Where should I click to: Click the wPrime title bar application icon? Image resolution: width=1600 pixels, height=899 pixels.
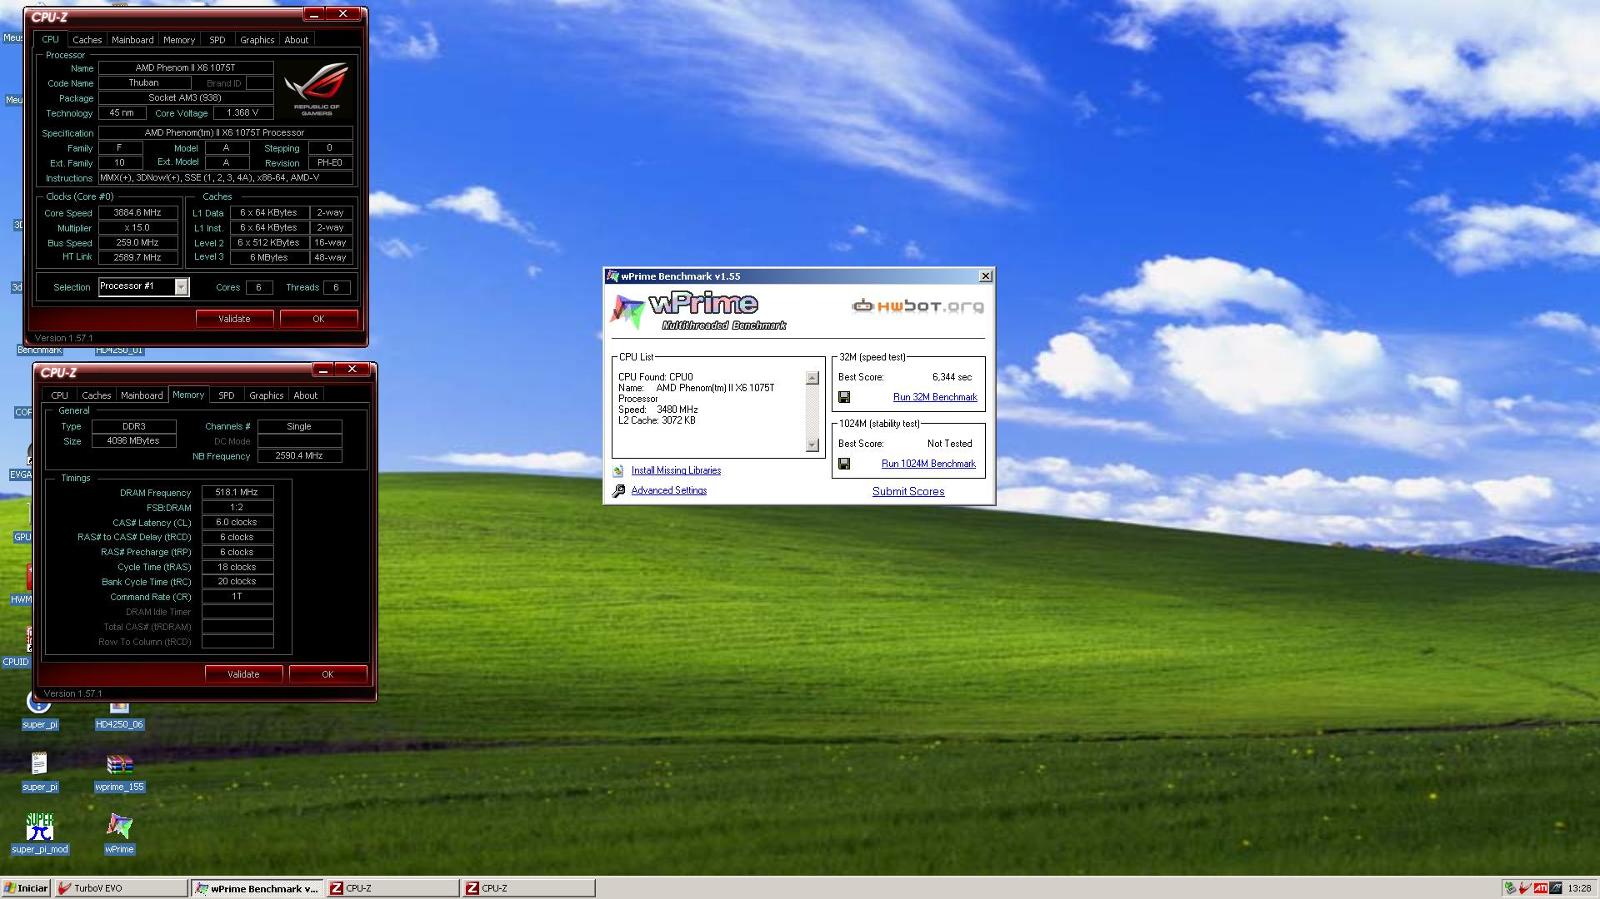(x=612, y=276)
